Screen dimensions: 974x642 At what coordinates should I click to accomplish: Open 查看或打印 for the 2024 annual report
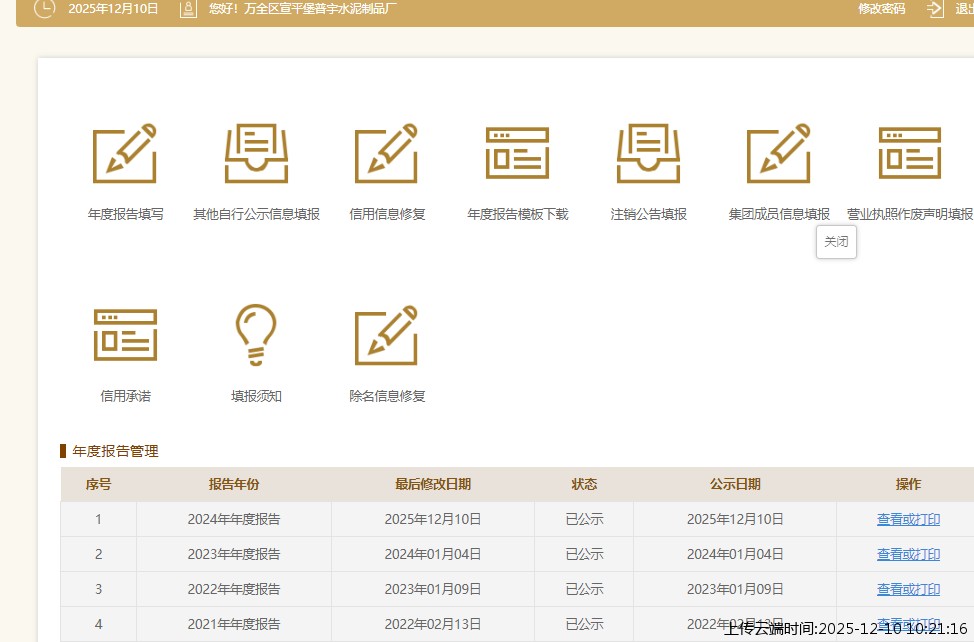[x=908, y=519]
